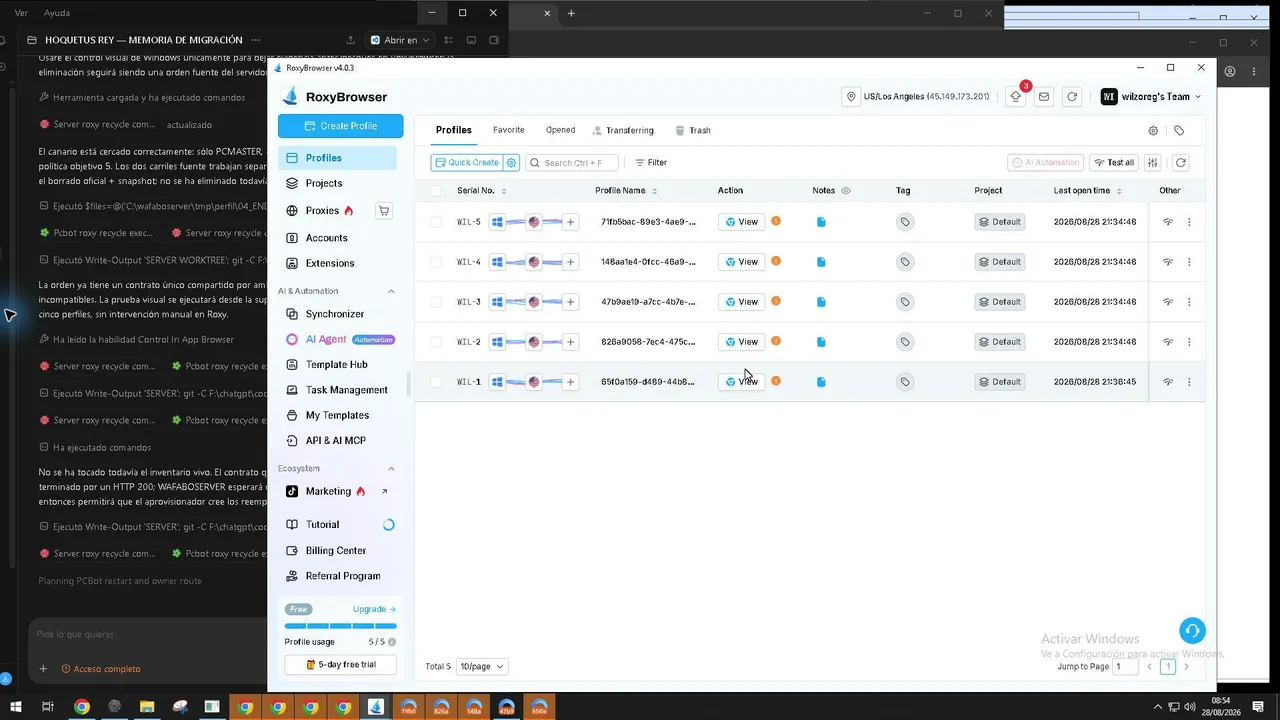Select page 1 in pagination

pos(1167,666)
